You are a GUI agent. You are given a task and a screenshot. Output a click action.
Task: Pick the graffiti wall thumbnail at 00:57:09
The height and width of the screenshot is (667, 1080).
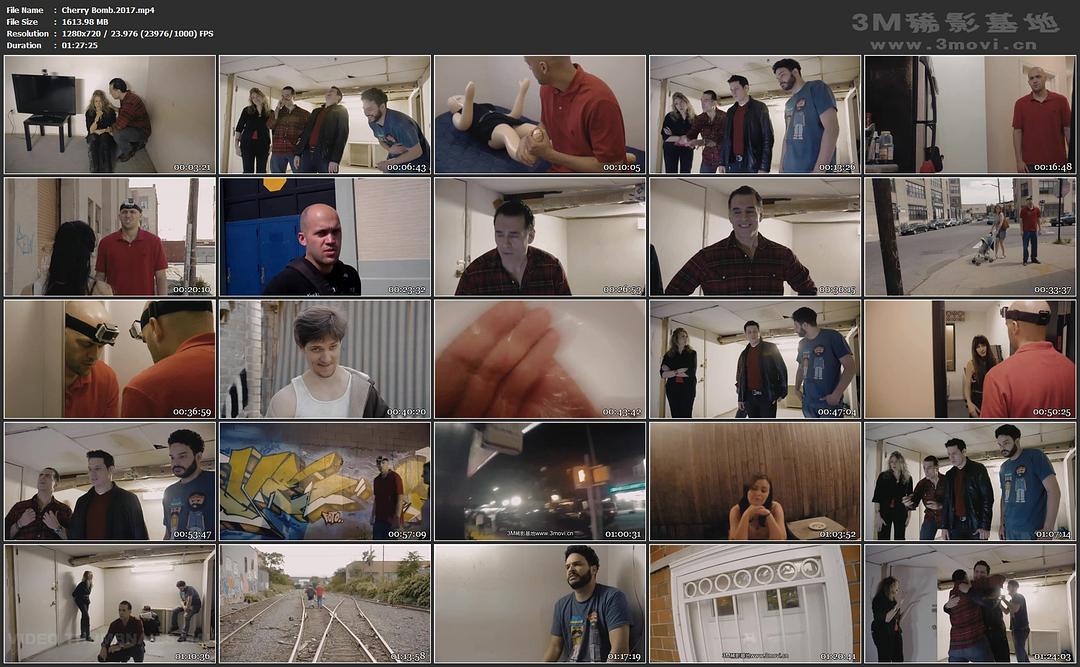point(325,481)
